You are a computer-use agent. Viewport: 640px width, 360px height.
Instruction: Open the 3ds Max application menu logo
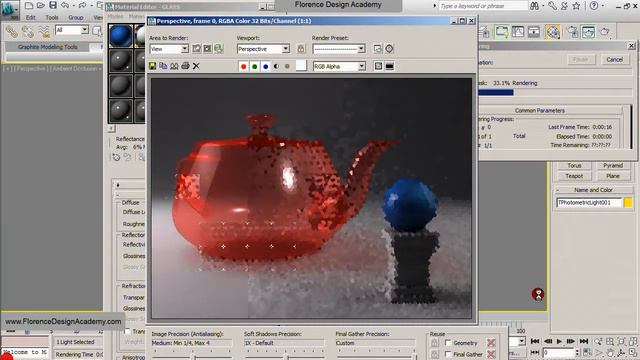click(x=9, y=10)
